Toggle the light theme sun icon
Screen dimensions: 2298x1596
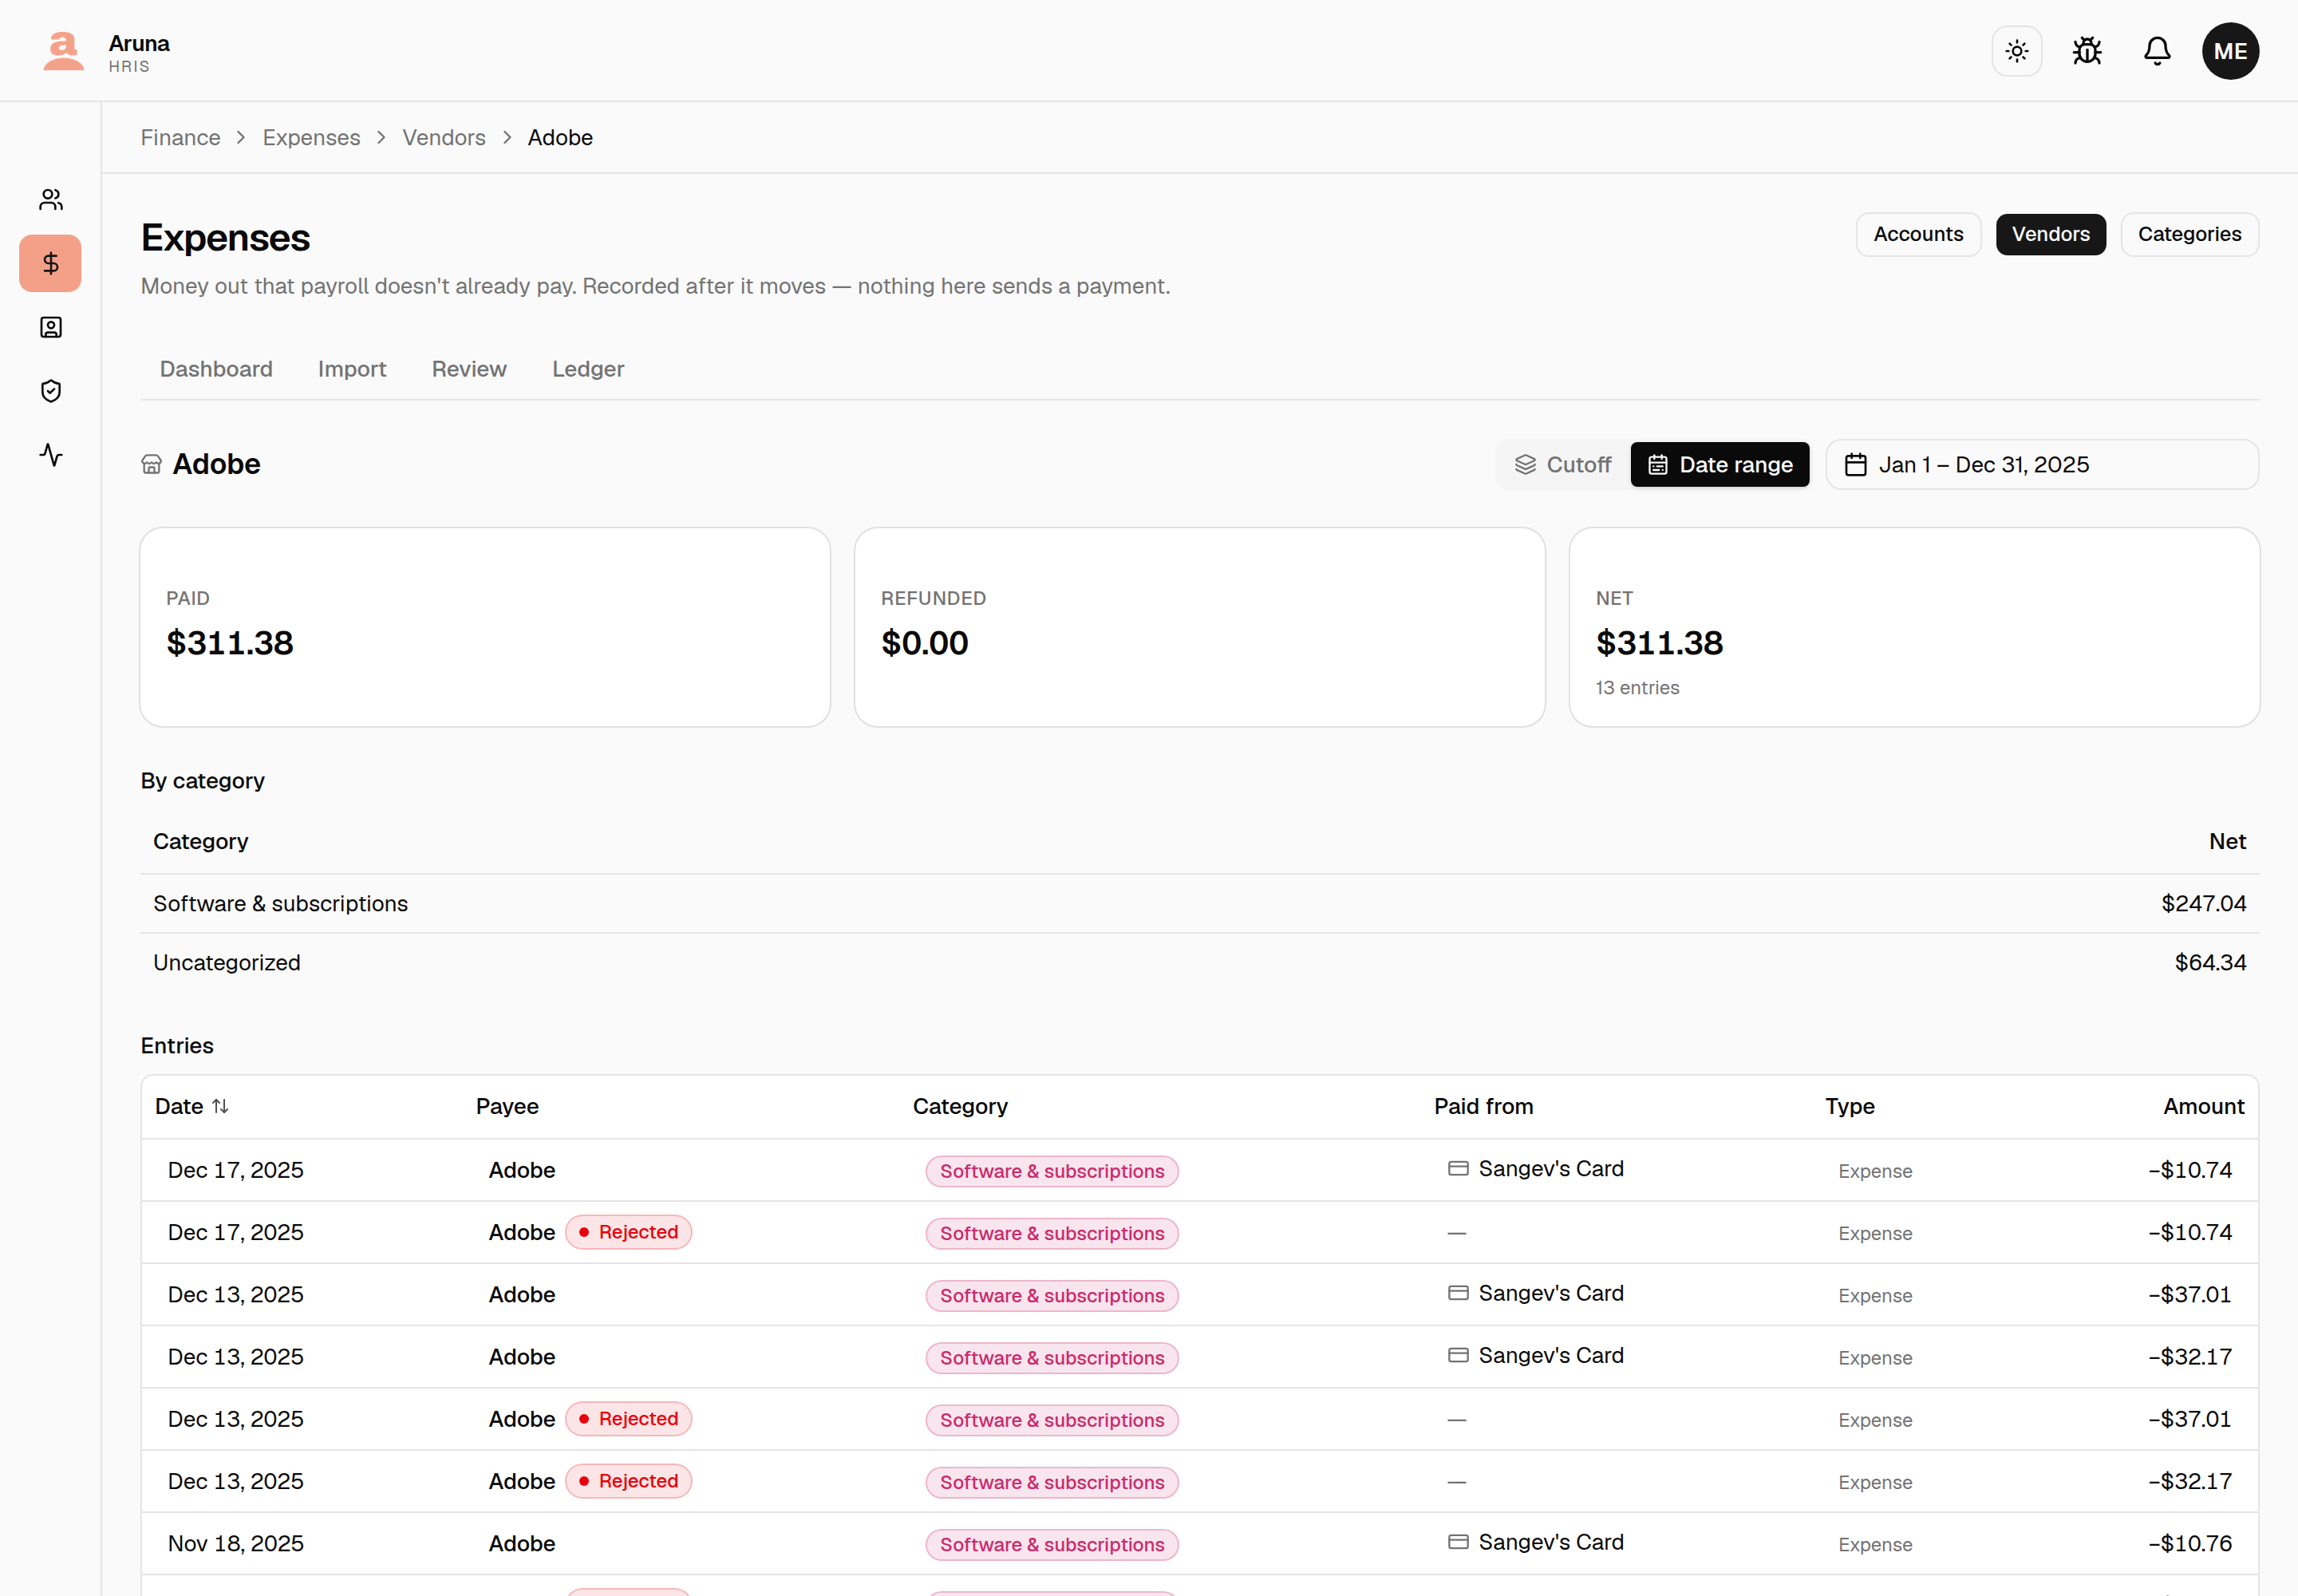coord(2016,51)
